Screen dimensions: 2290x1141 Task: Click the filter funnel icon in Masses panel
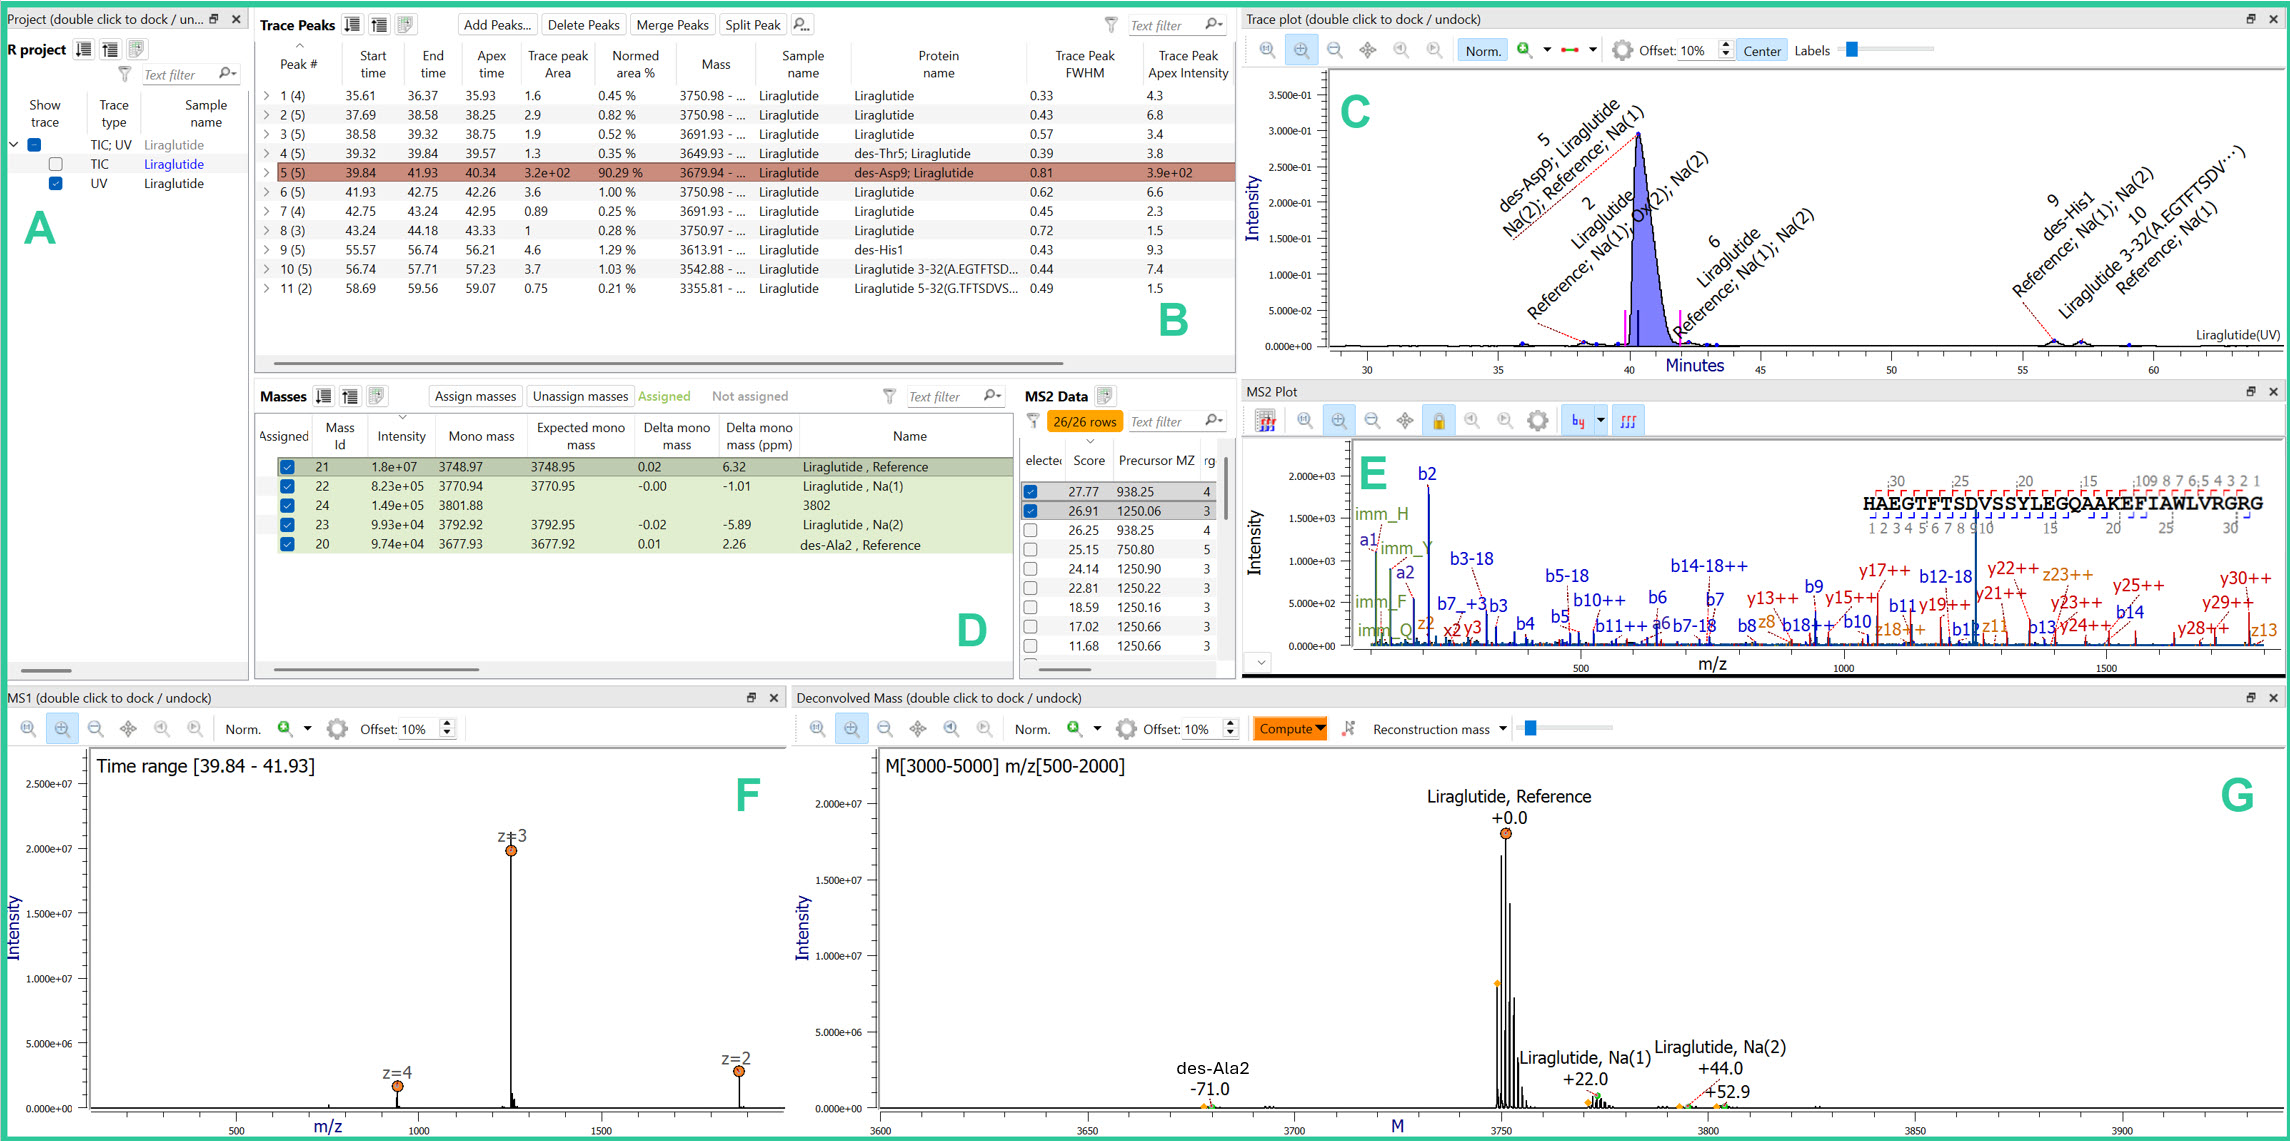889,396
